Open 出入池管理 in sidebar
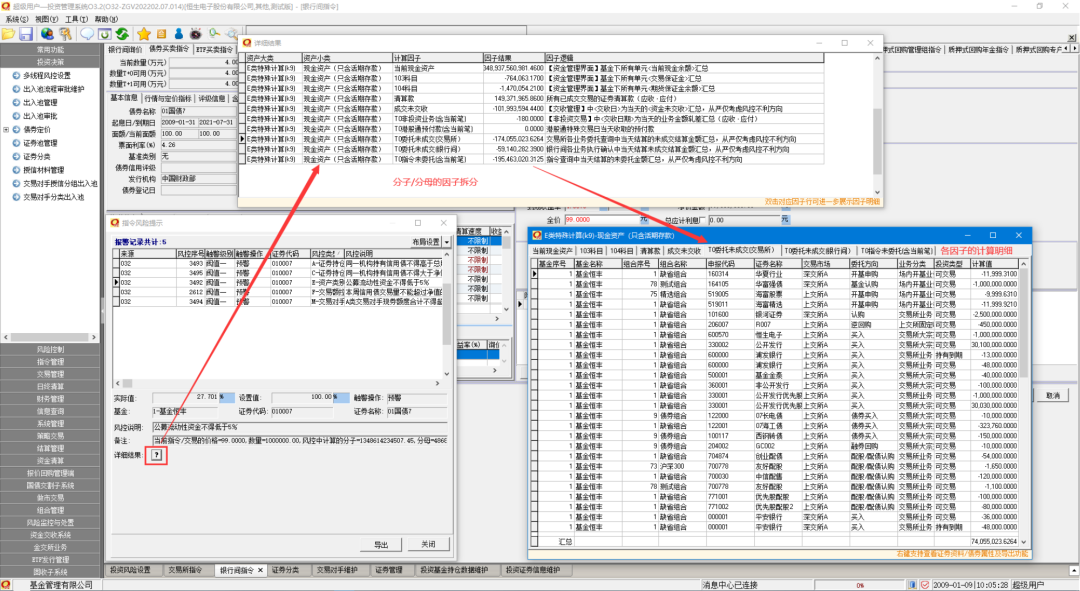This screenshot has height=591, width=1080. click(40, 103)
